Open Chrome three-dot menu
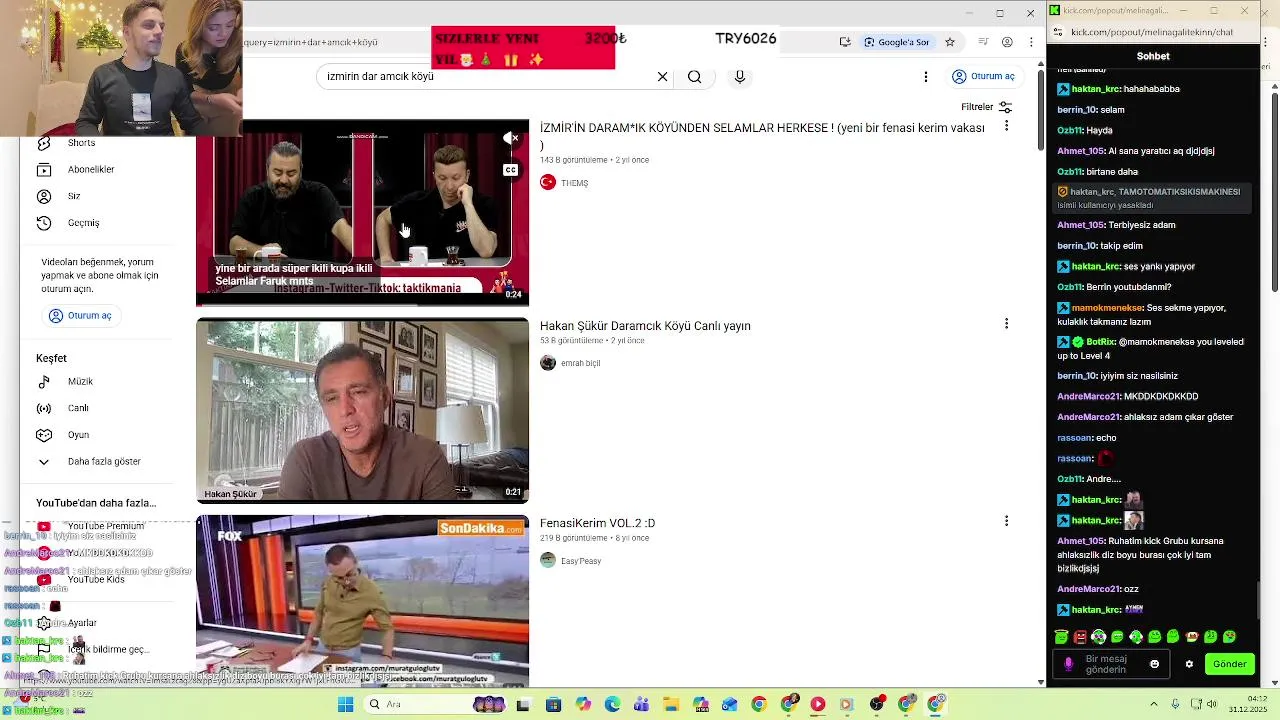The height and width of the screenshot is (720, 1280). pyautogui.click(x=1030, y=42)
